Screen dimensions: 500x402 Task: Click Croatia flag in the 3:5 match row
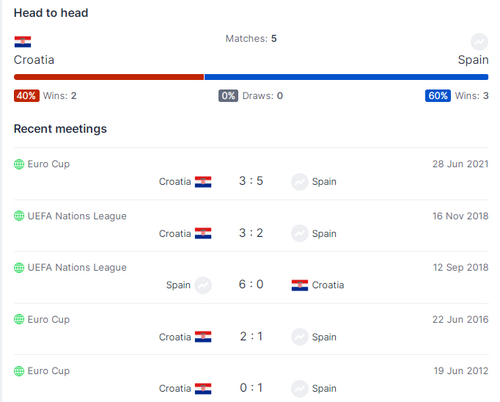(x=203, y=182)
